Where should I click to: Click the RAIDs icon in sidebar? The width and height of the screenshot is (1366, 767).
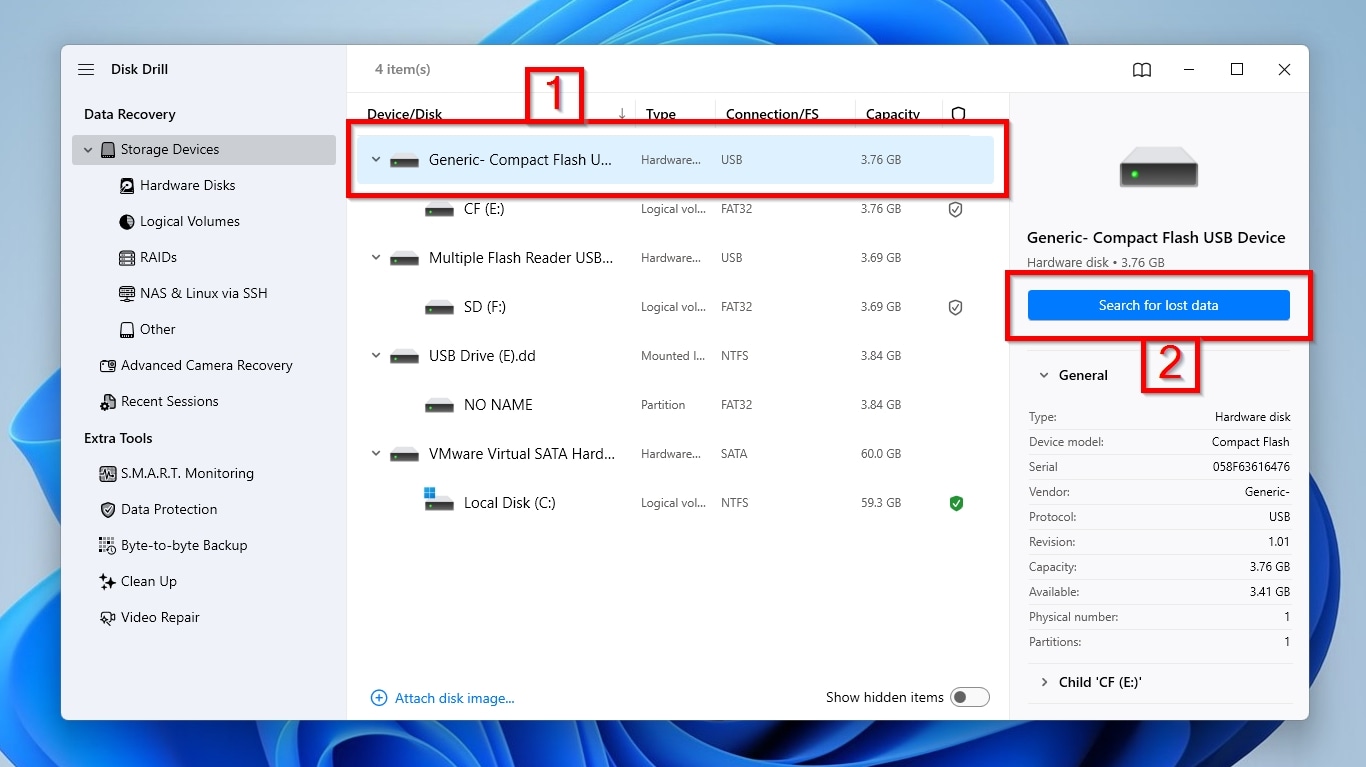pyautogui.click(x=127, y=258)
